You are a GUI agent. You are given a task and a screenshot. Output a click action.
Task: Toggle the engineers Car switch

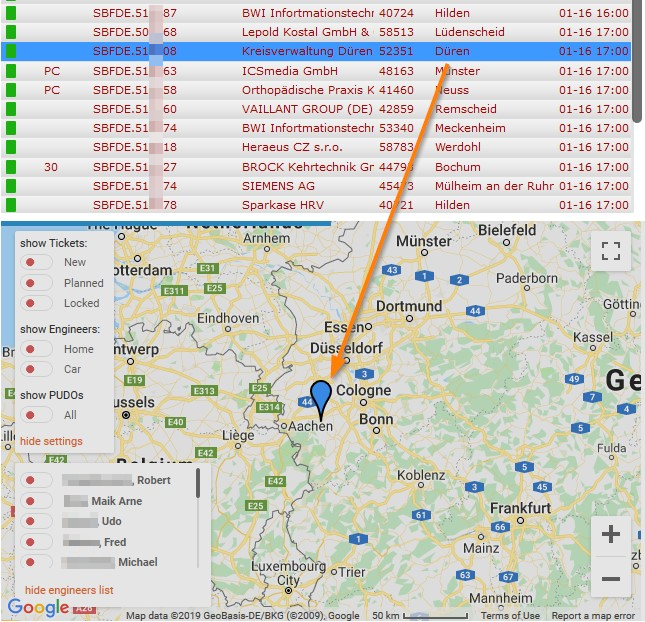coord(36,369)
